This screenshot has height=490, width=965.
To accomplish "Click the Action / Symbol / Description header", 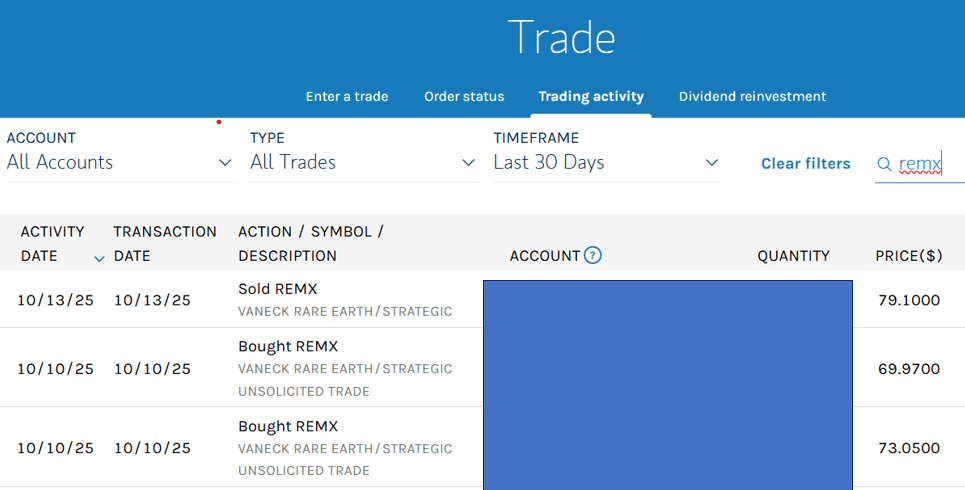I will (x=311, y=244).
